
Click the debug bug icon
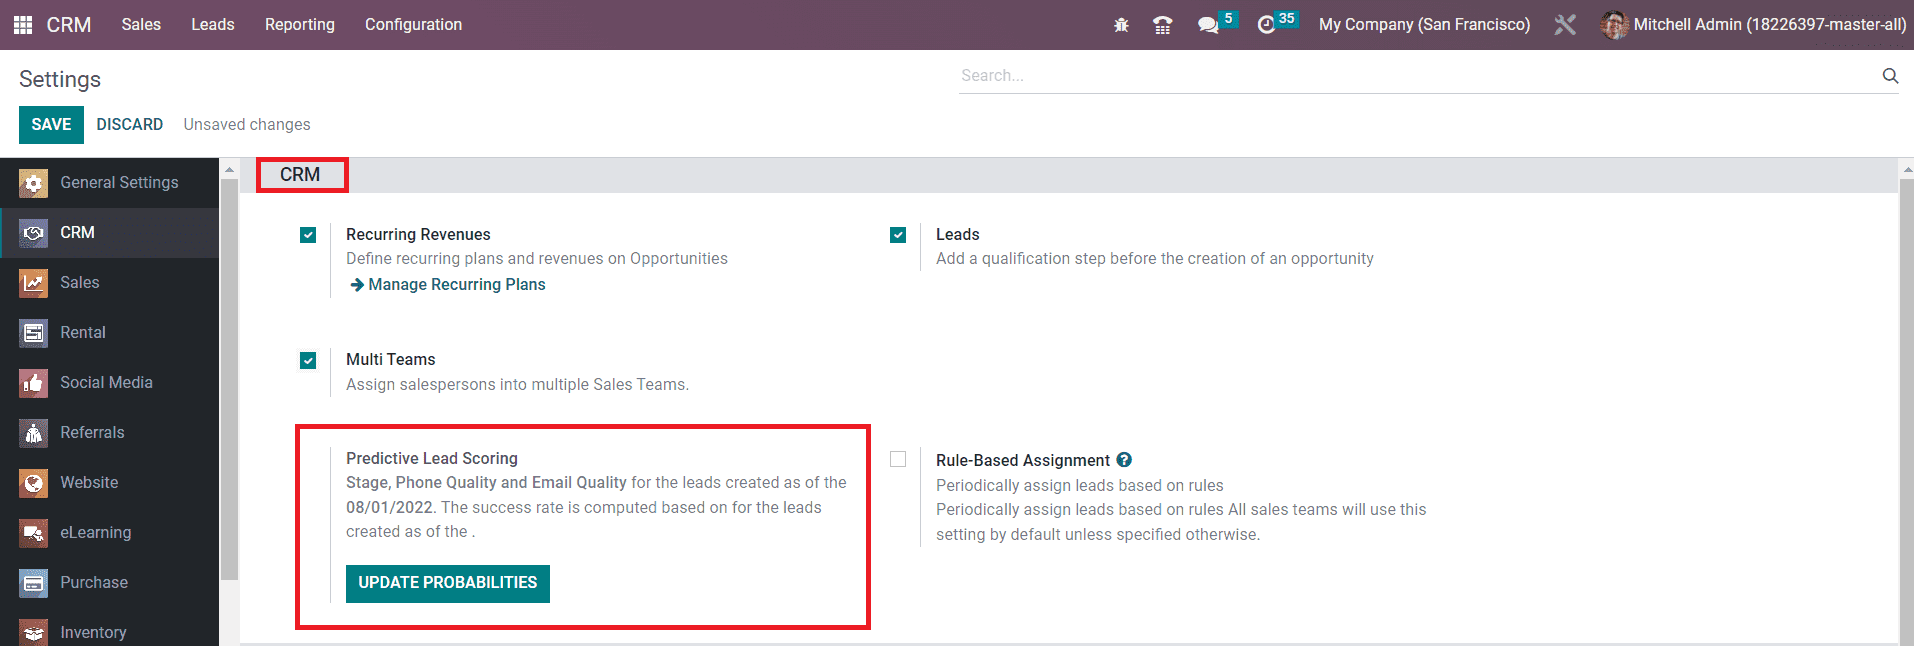point(1121,25)
